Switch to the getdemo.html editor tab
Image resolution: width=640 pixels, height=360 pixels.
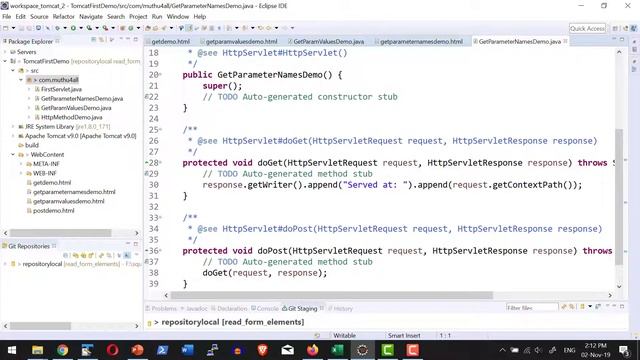[170, 42]
